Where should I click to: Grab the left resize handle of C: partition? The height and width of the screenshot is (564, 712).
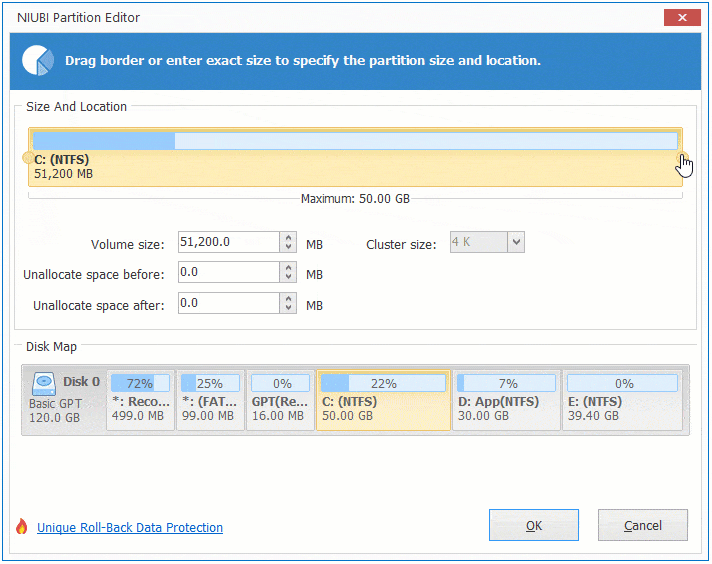(x=27, y=157)
